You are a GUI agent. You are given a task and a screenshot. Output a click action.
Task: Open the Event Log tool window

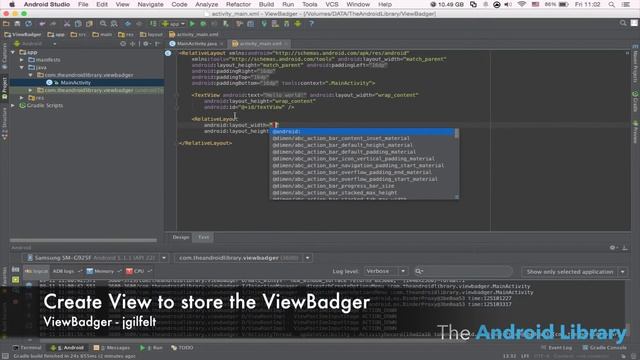tap(557, 348)
